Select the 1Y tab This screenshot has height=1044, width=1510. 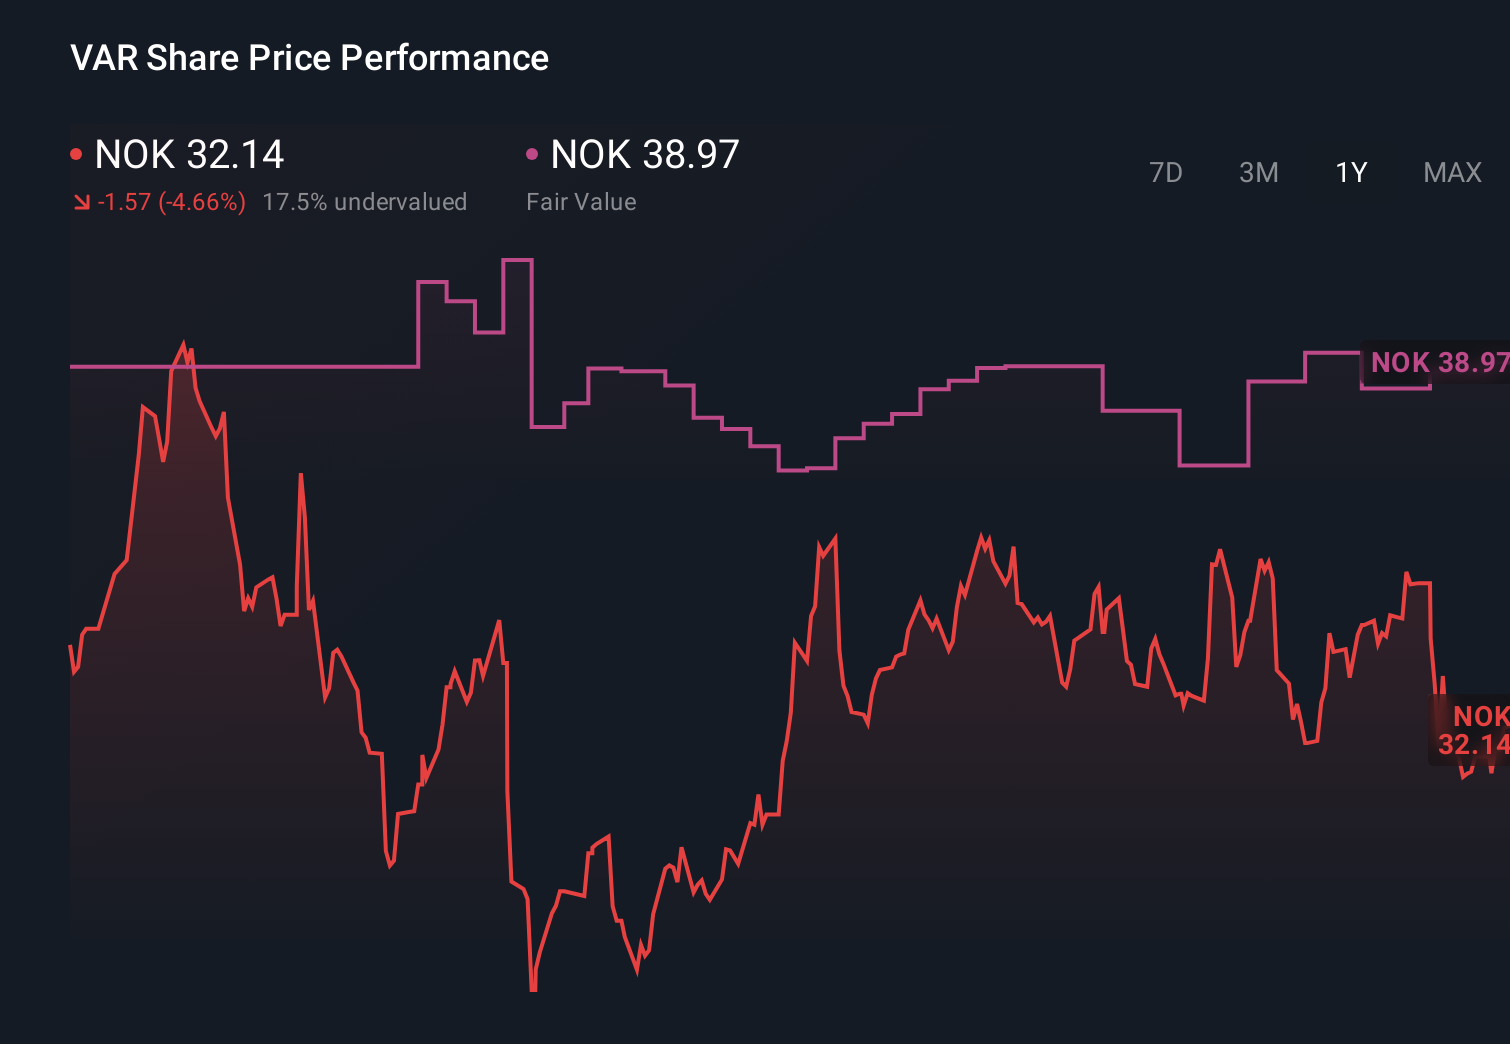click(x=1350, y=172)
